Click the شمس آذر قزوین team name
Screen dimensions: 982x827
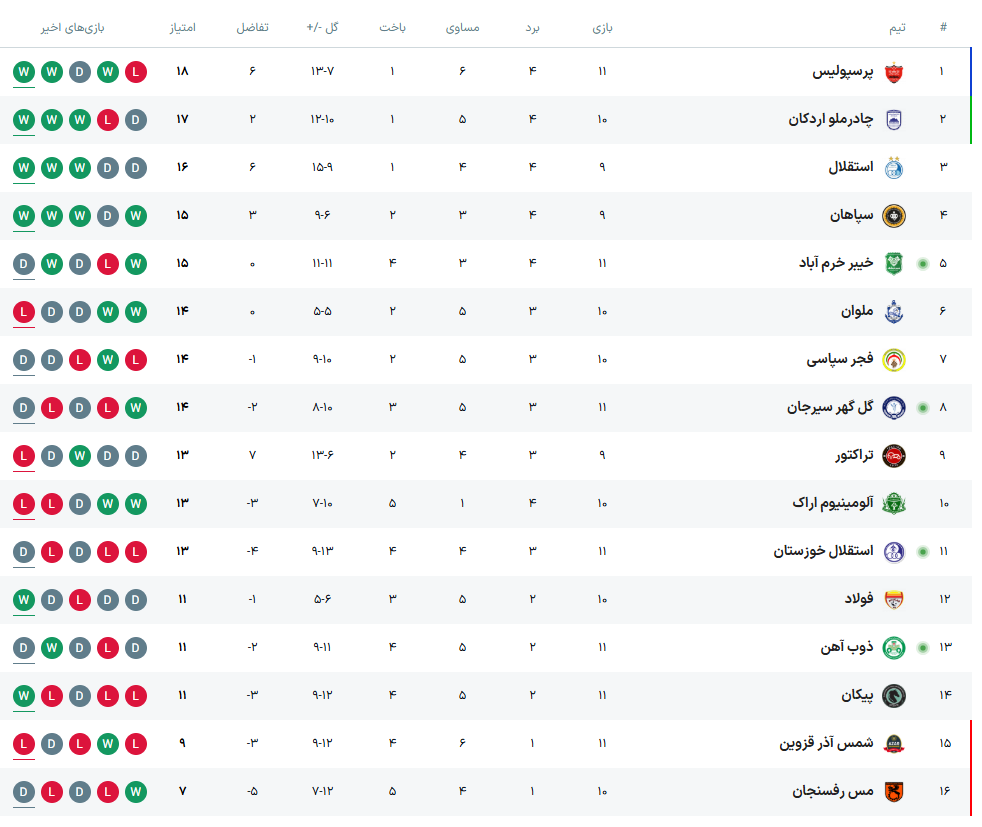826,744
